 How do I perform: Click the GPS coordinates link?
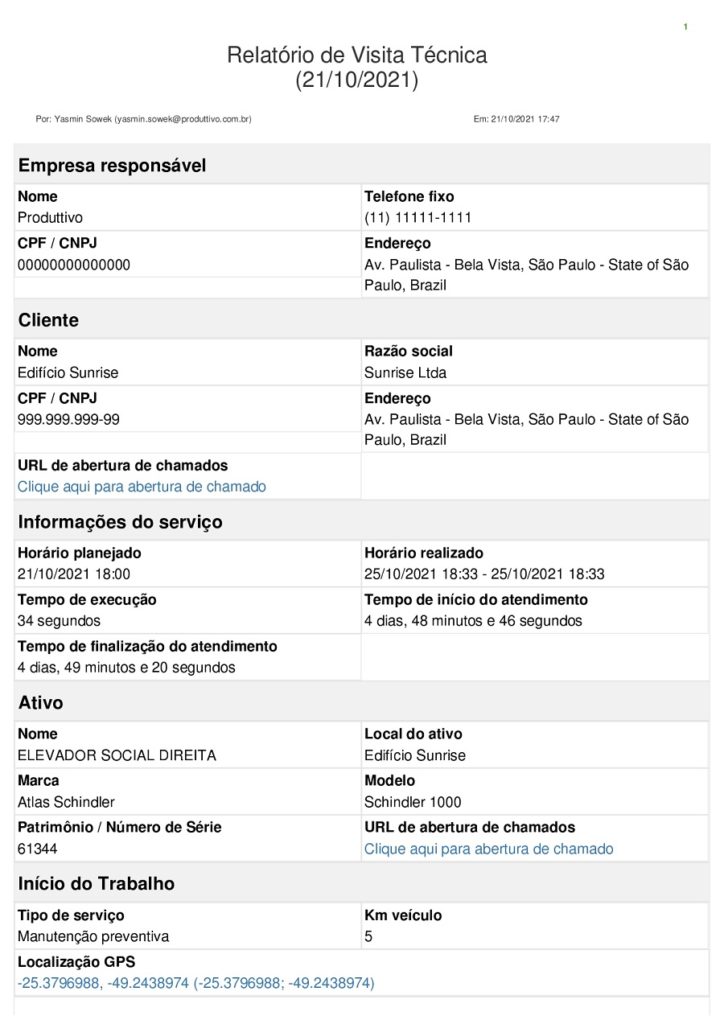point(196,984)
